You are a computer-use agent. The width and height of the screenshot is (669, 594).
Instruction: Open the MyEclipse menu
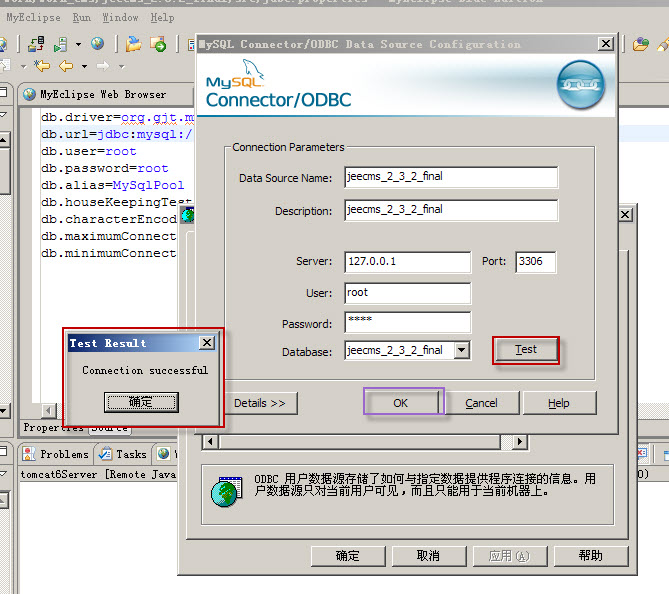[x=33, y=18]
